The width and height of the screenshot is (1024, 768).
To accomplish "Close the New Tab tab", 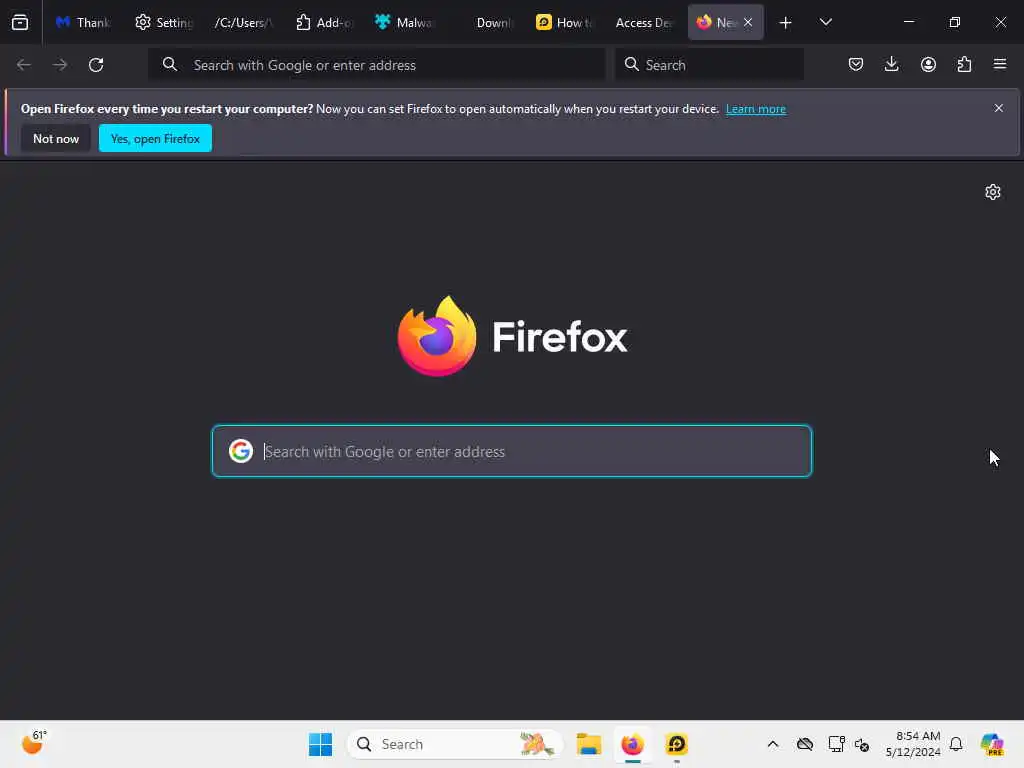I will 748,22.
